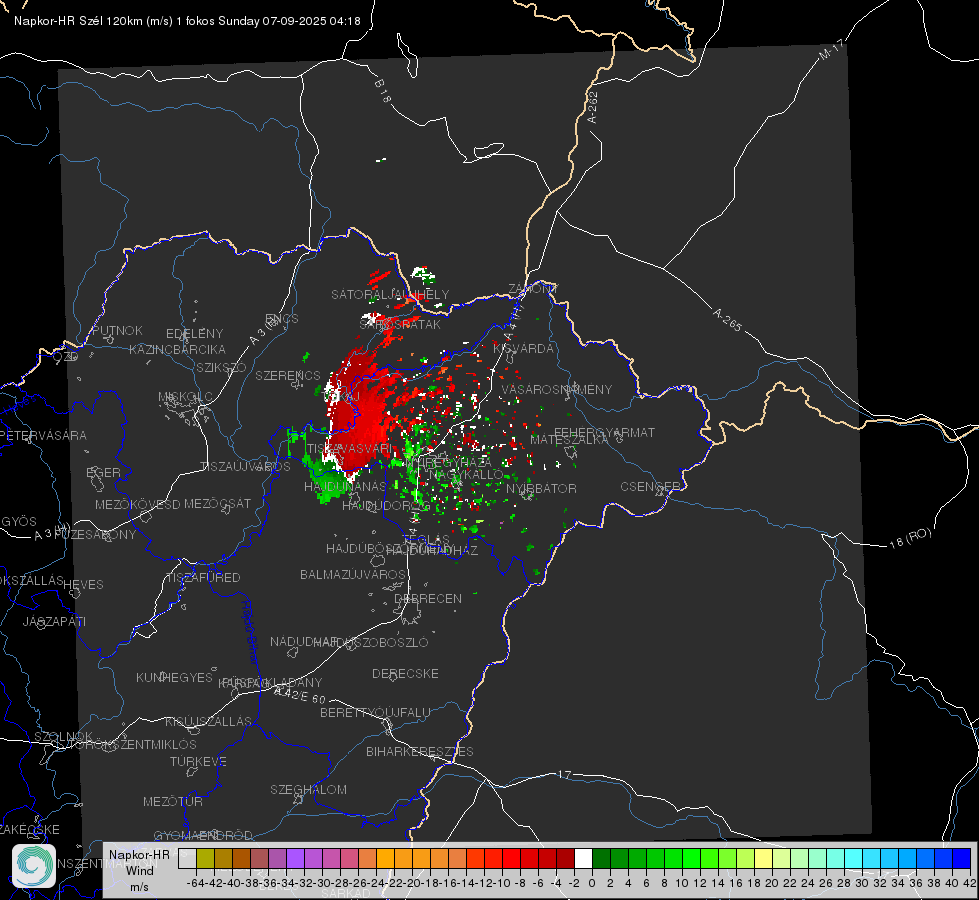Select the PUTNOK town label

pos(117,330)
